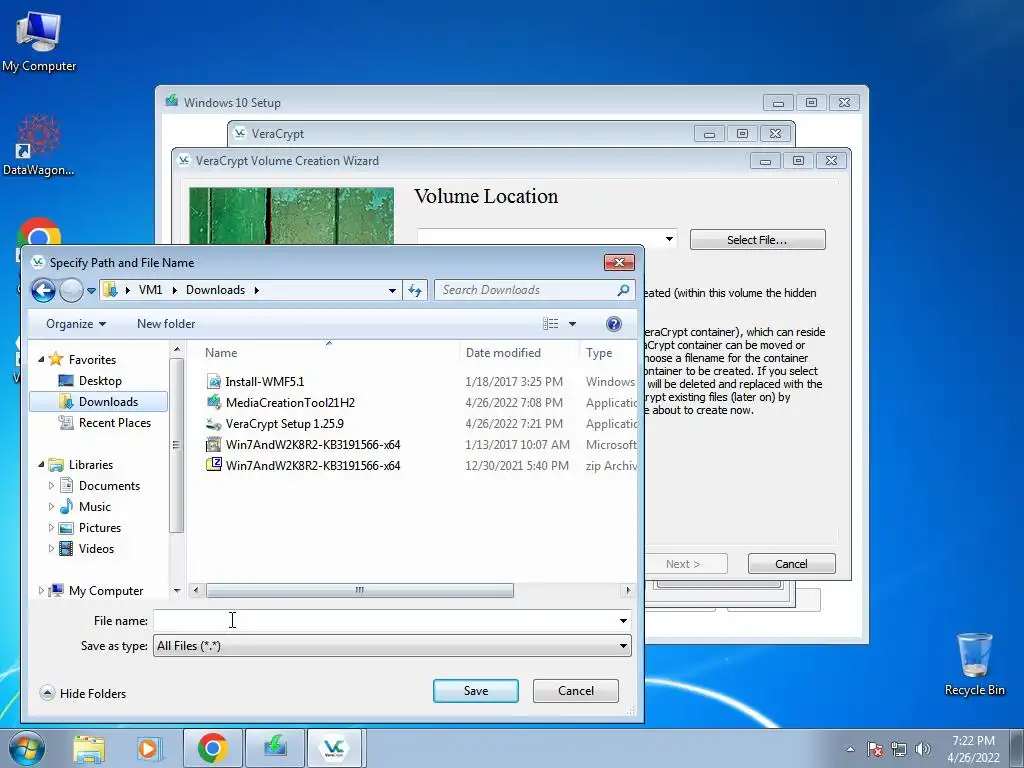The width and height of the screenshot is (1024, 768).
Task: Click Cancel in the VeraCrypt Volume Creation Wizard
Action: [x=792, y=564]
